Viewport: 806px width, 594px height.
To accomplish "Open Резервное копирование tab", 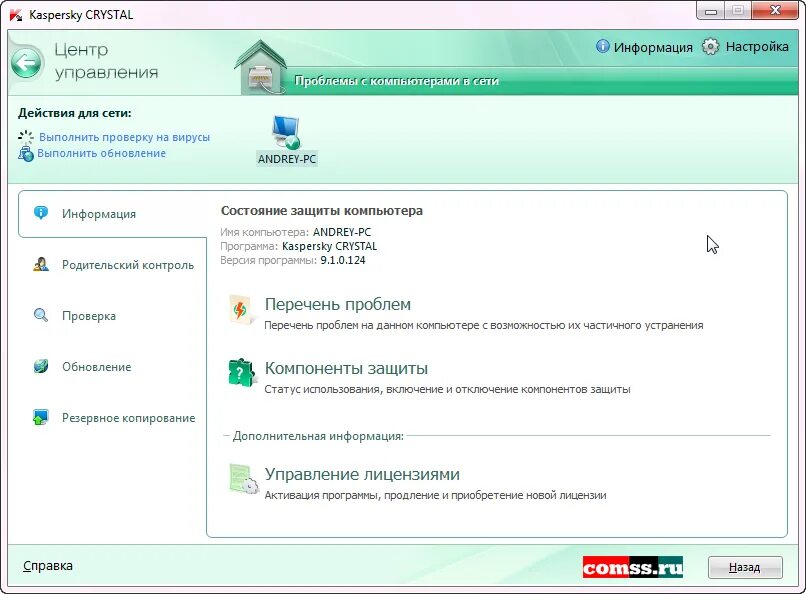I will click(x=129, y=418).
